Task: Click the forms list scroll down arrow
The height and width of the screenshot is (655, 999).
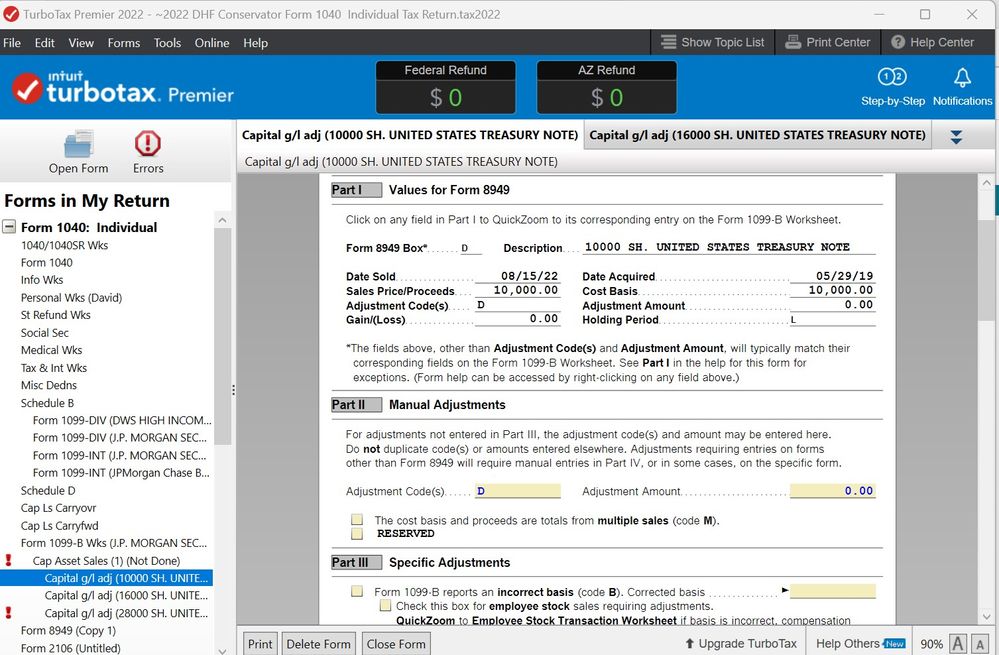Action: [x=222, y=651]
